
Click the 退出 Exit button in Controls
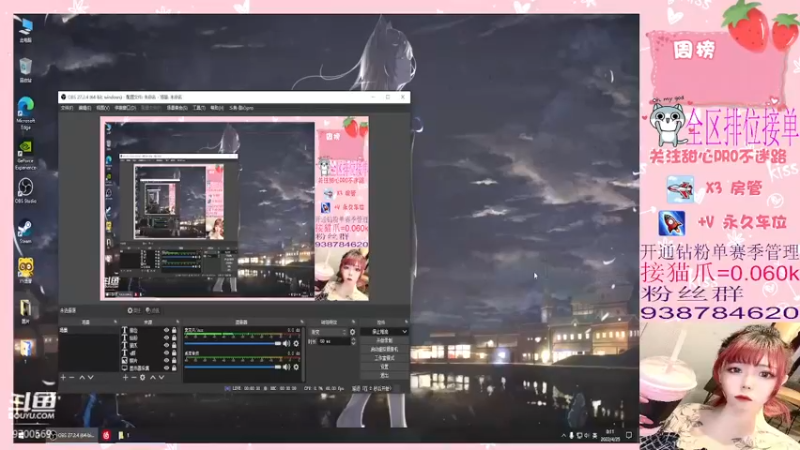click(x=384, y=376)
